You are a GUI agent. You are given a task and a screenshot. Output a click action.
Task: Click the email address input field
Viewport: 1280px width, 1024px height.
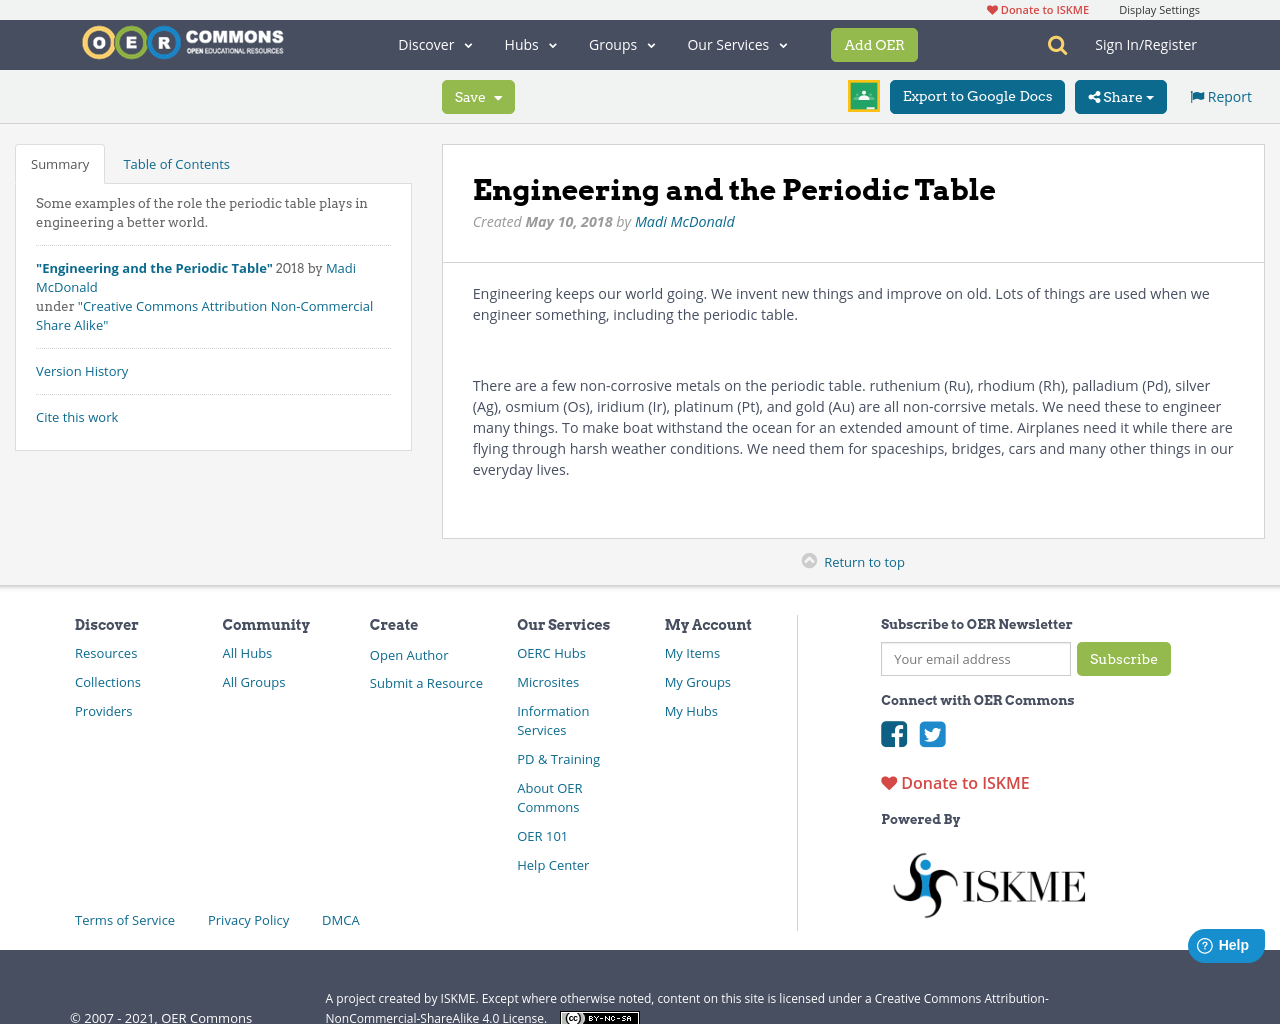coord(975,659)
